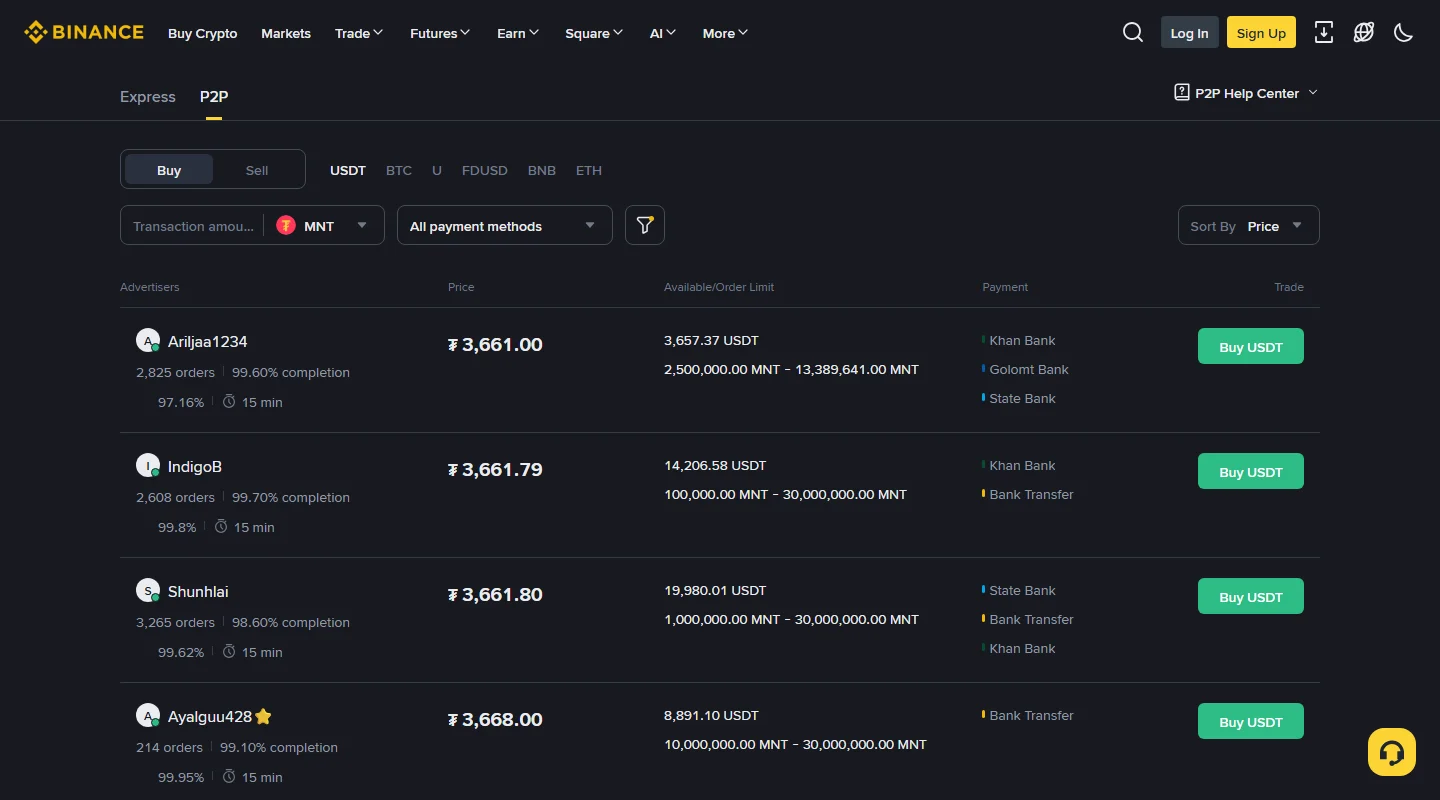Expand the Trade menu
This screenshot has width=1440, height=800.
359,33
